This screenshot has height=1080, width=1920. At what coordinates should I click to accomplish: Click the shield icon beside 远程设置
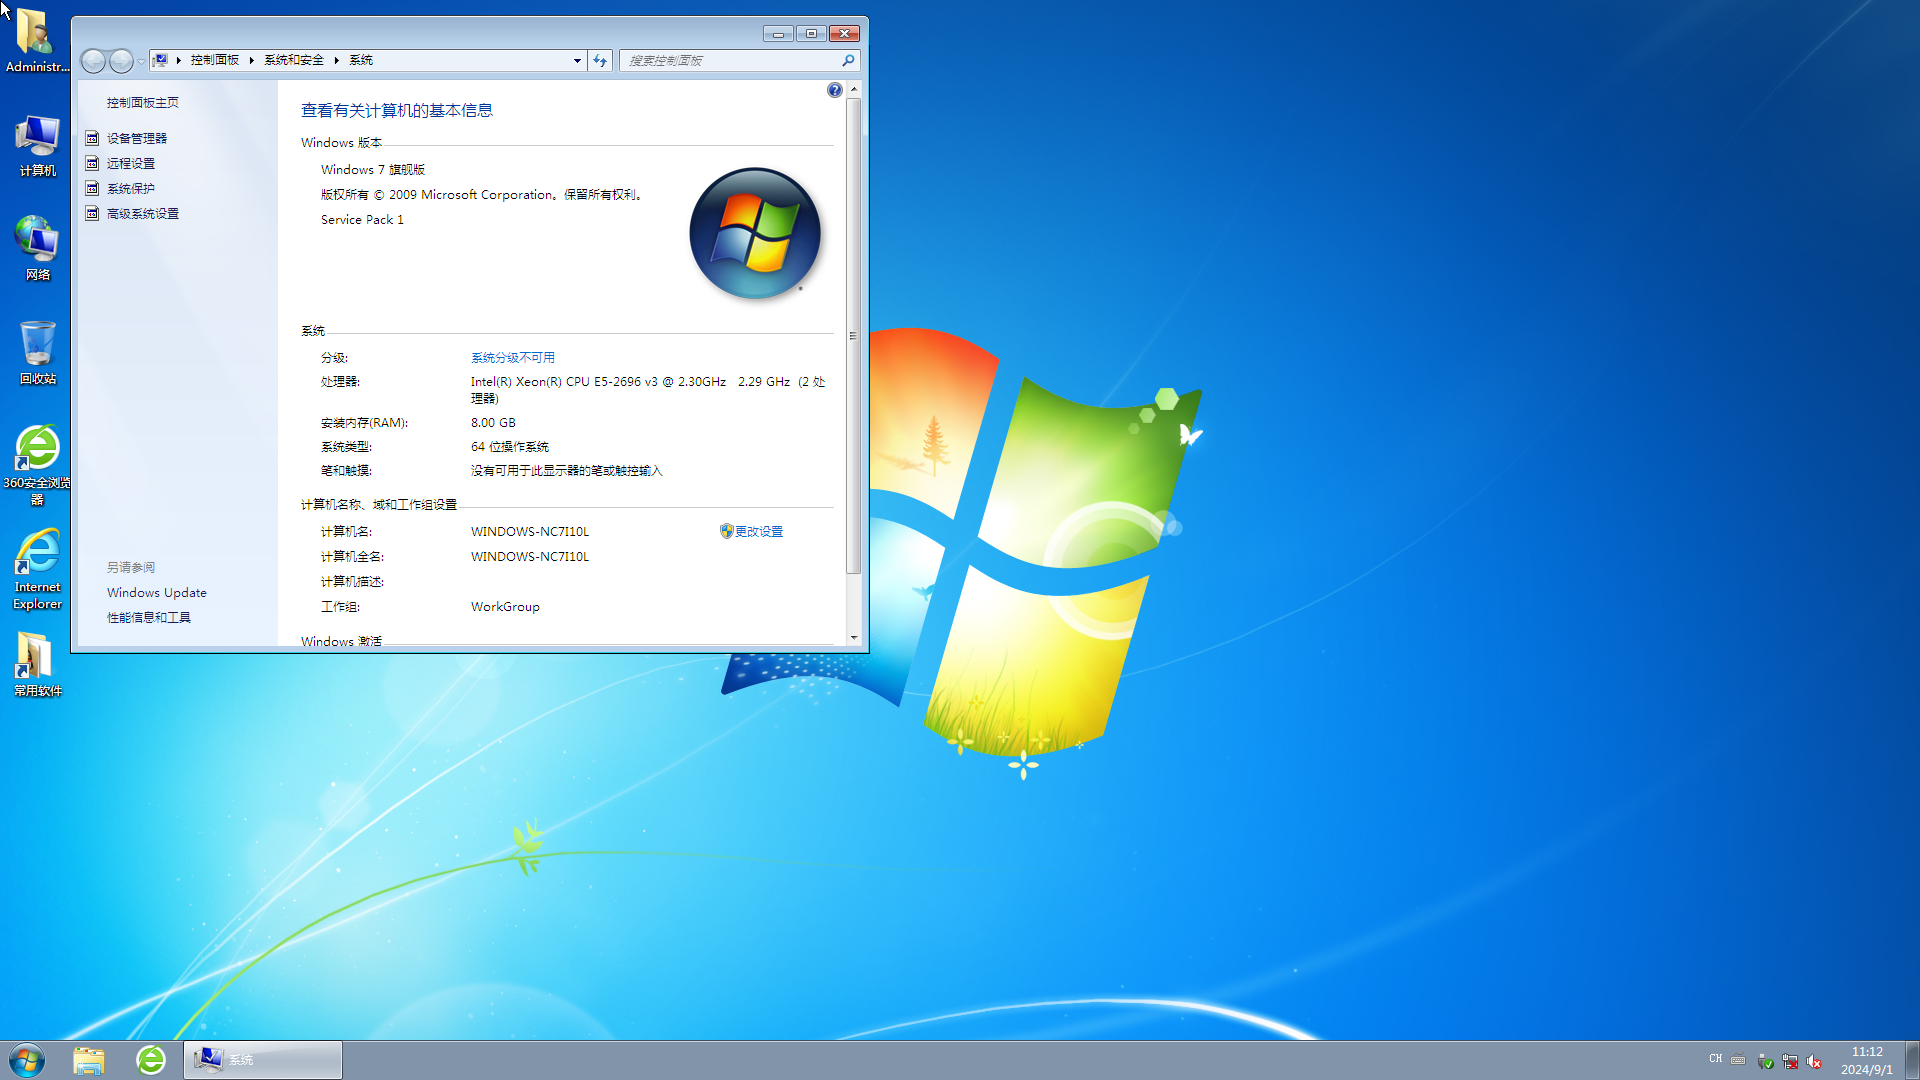tap(92, 163)
